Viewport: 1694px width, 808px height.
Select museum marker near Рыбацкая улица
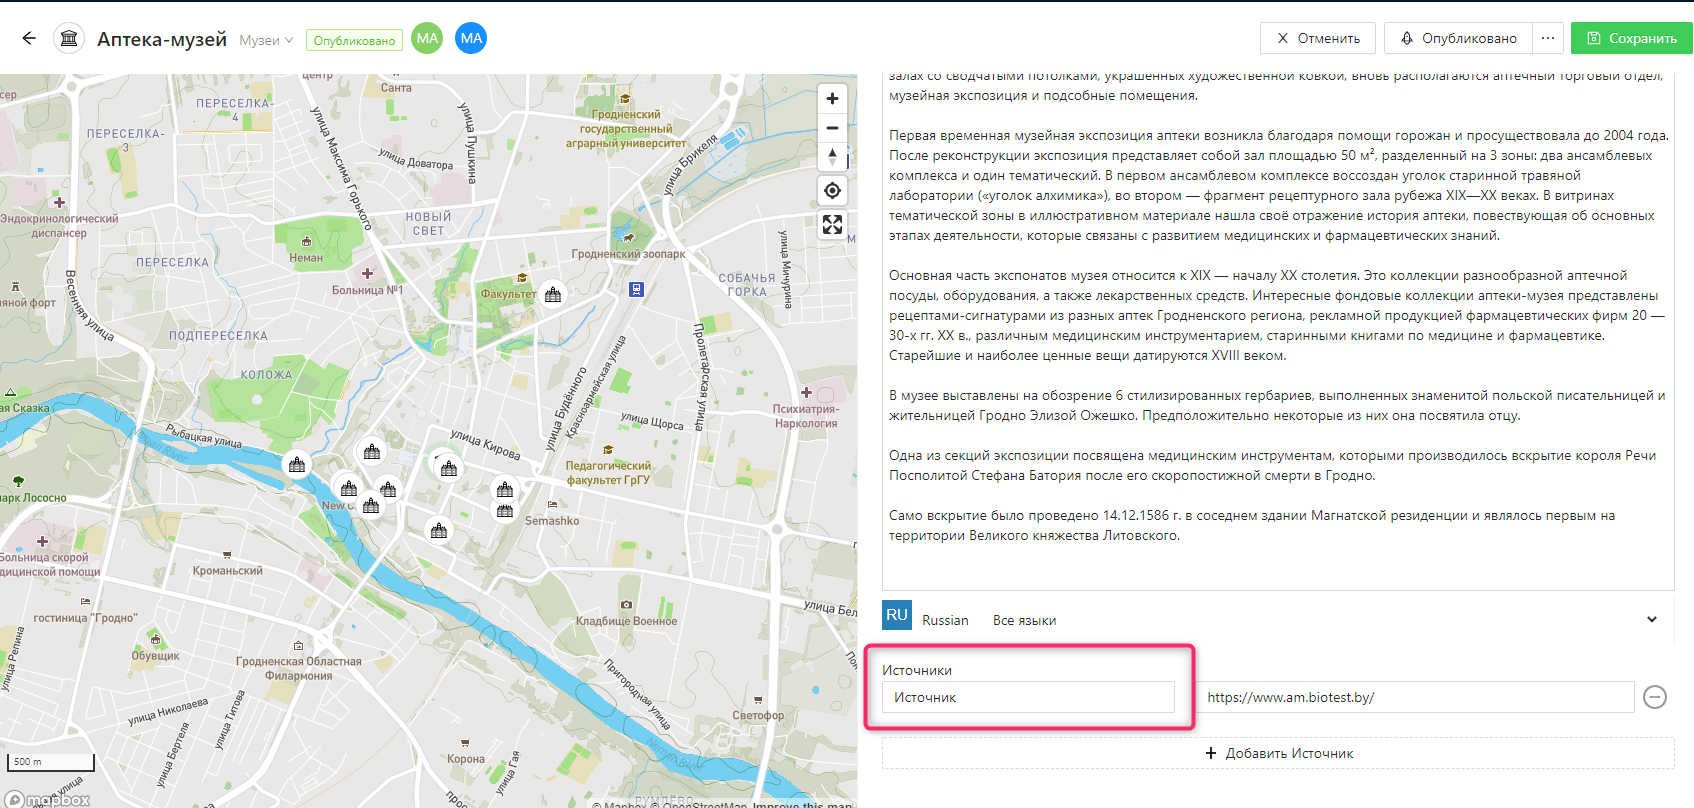coord(297,465)
